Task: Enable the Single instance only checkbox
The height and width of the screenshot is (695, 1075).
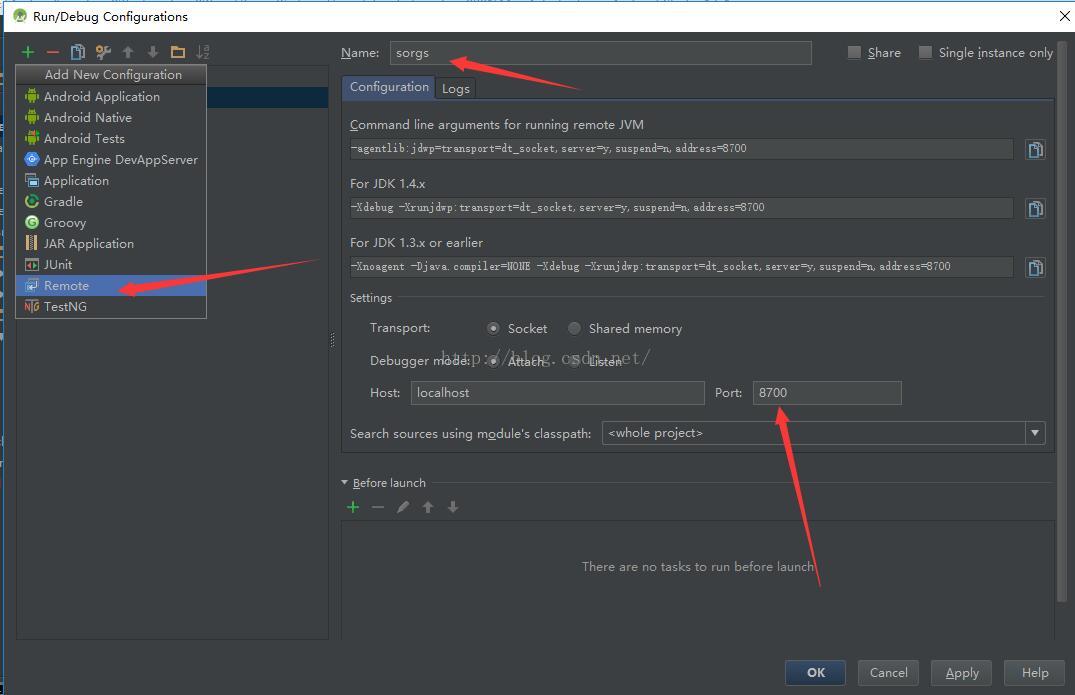Action: (x=925, y=53)
